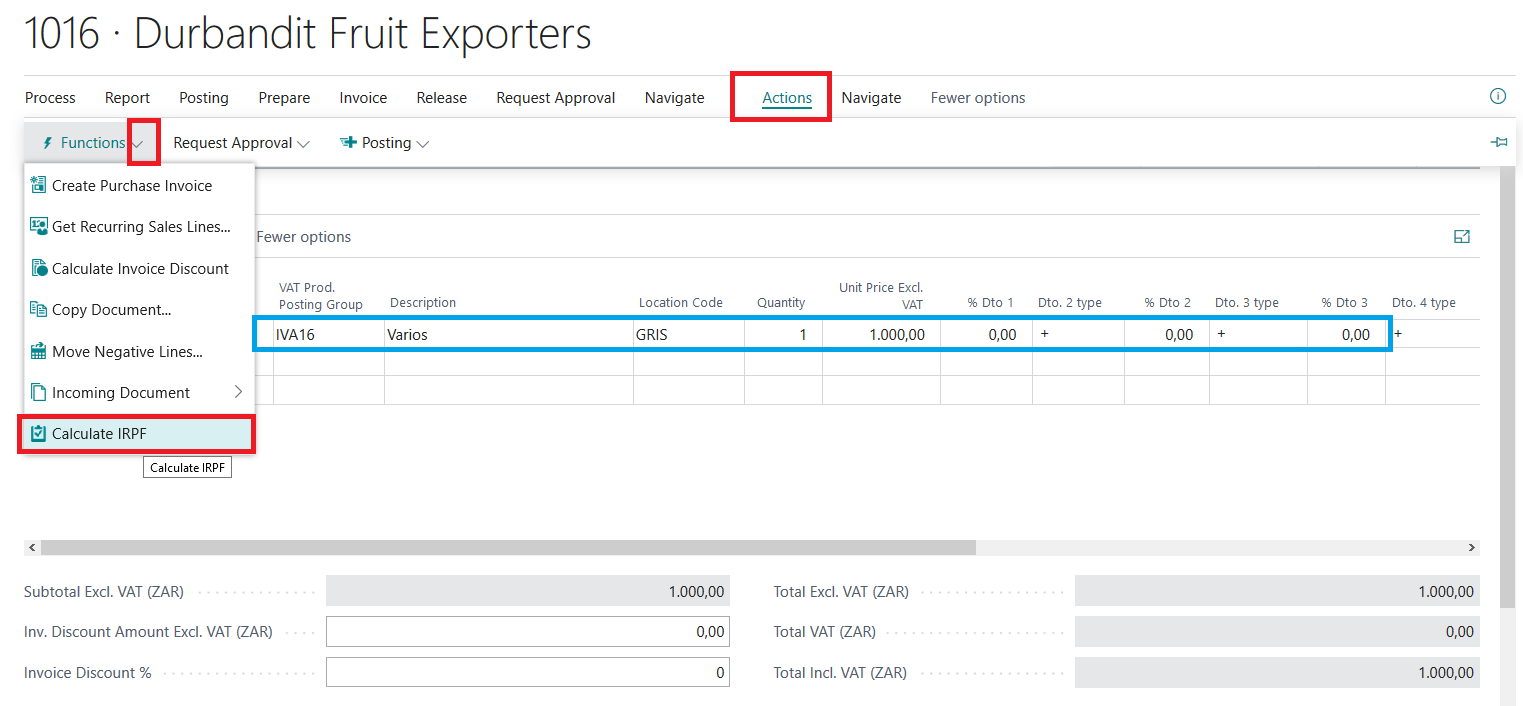Click the Calculate IRPF clipboard icon
The height and width of the screenshot is (706, 1523).
pyautogui.click(x=39, y=434)
